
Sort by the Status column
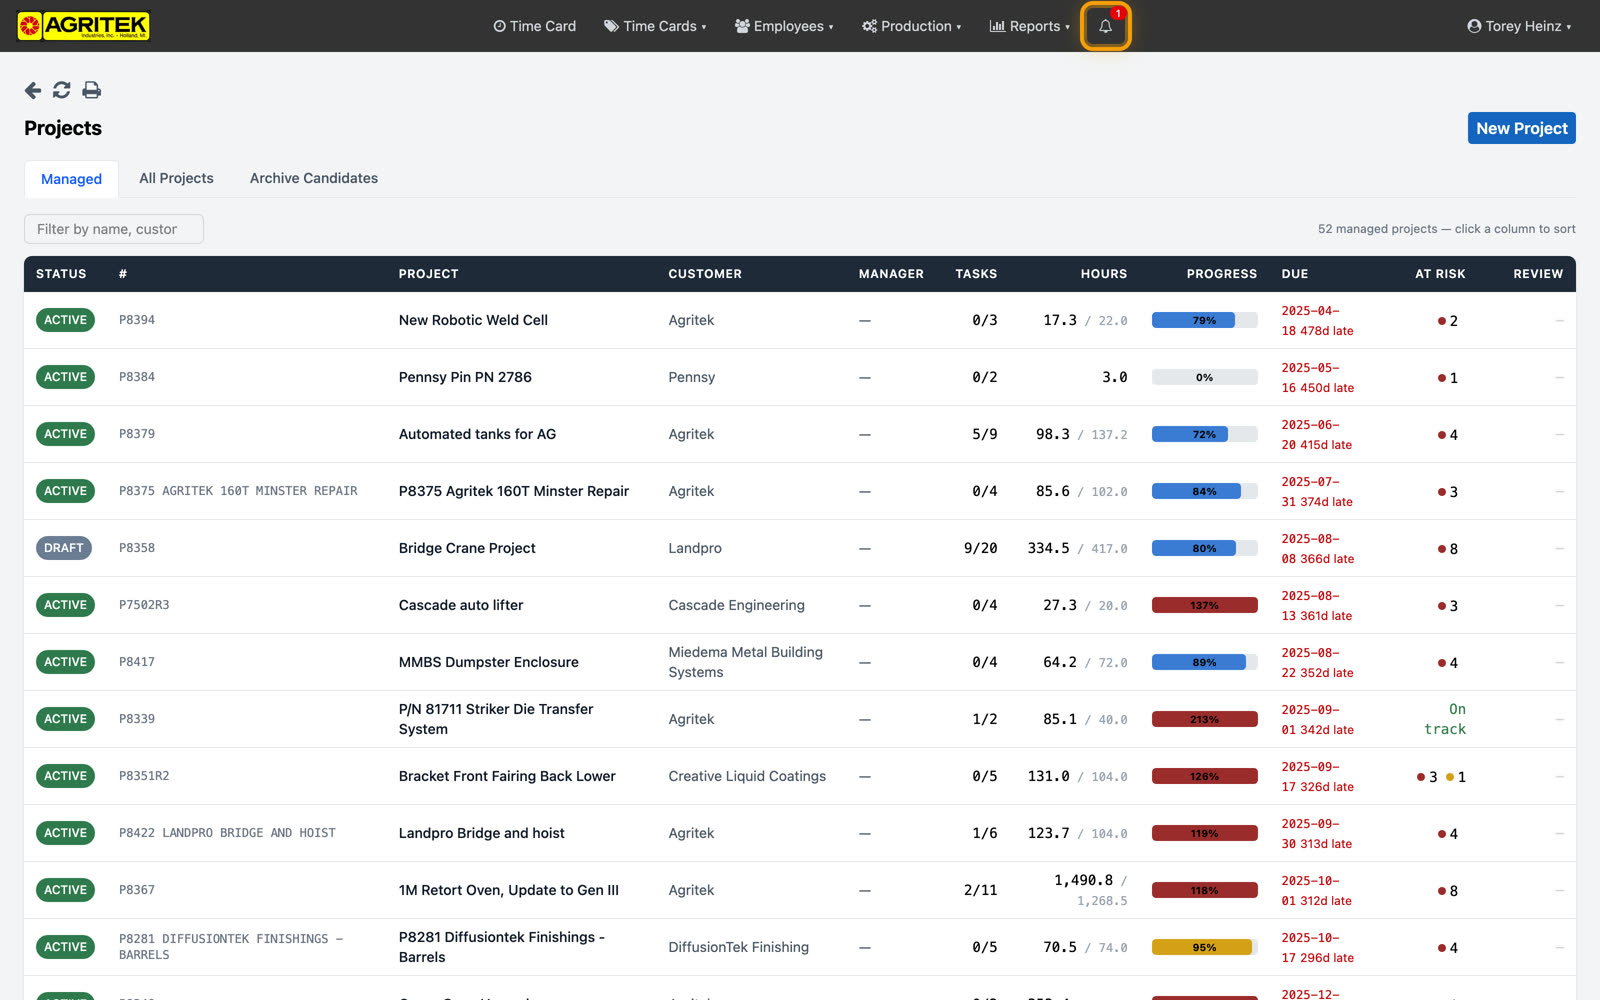pyautogui.click(x=61, y=274)
